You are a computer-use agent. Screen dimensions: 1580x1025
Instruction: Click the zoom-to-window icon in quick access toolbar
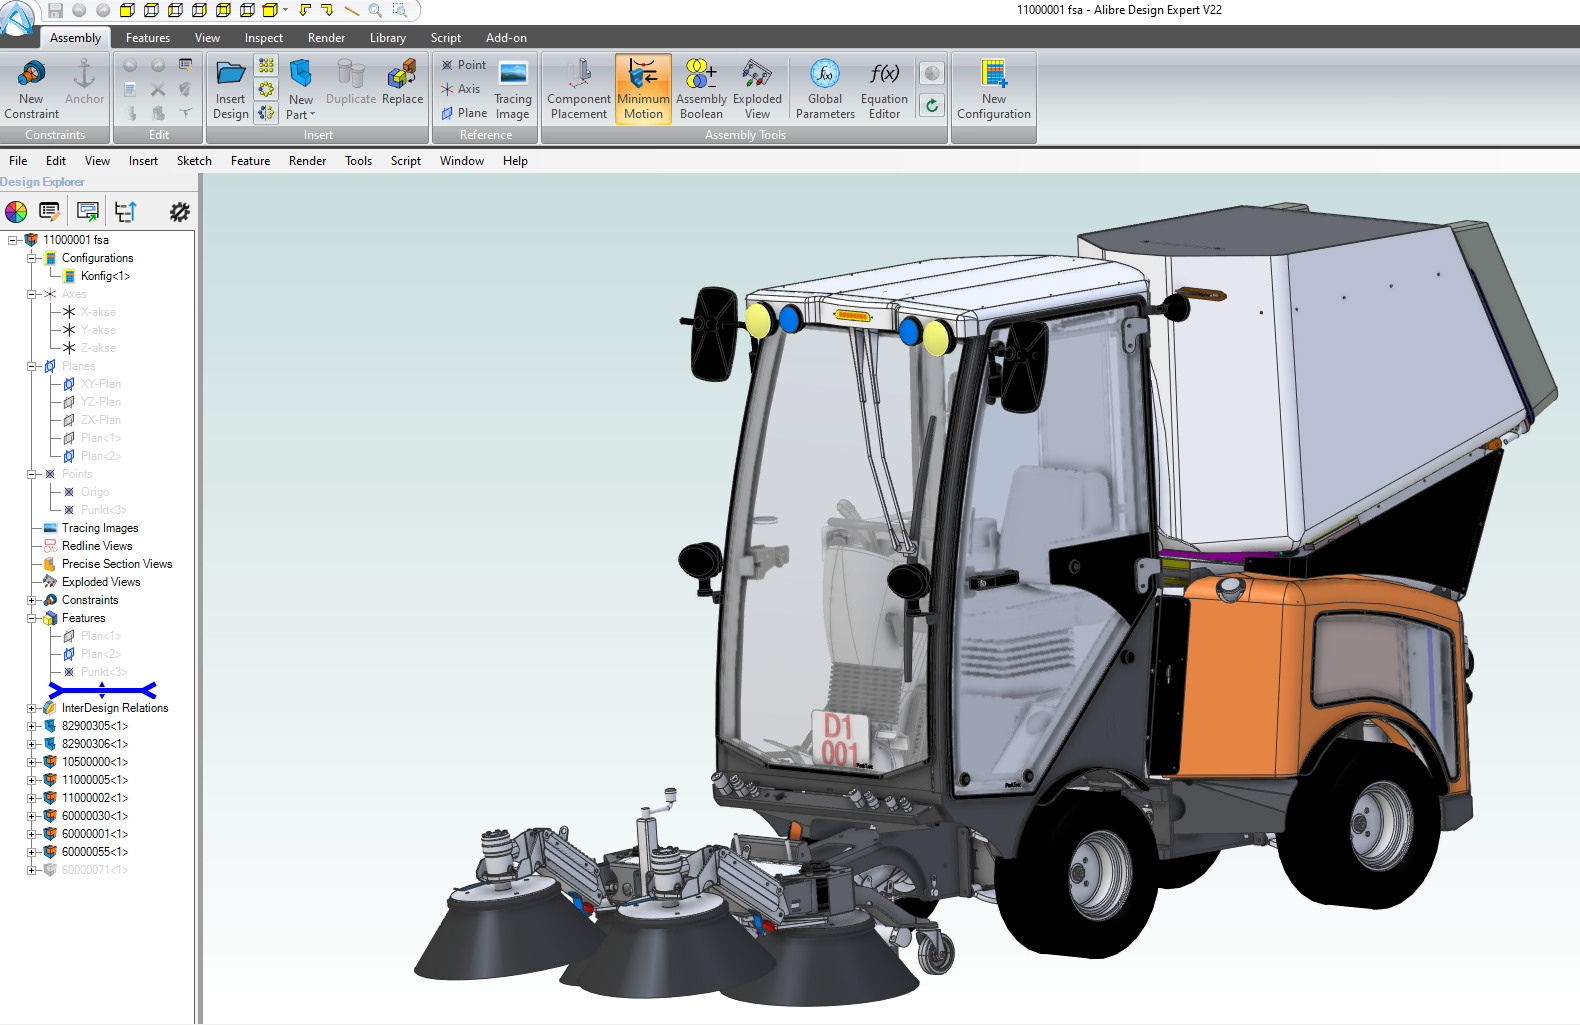pyautogui.click(x=399, y=10)
